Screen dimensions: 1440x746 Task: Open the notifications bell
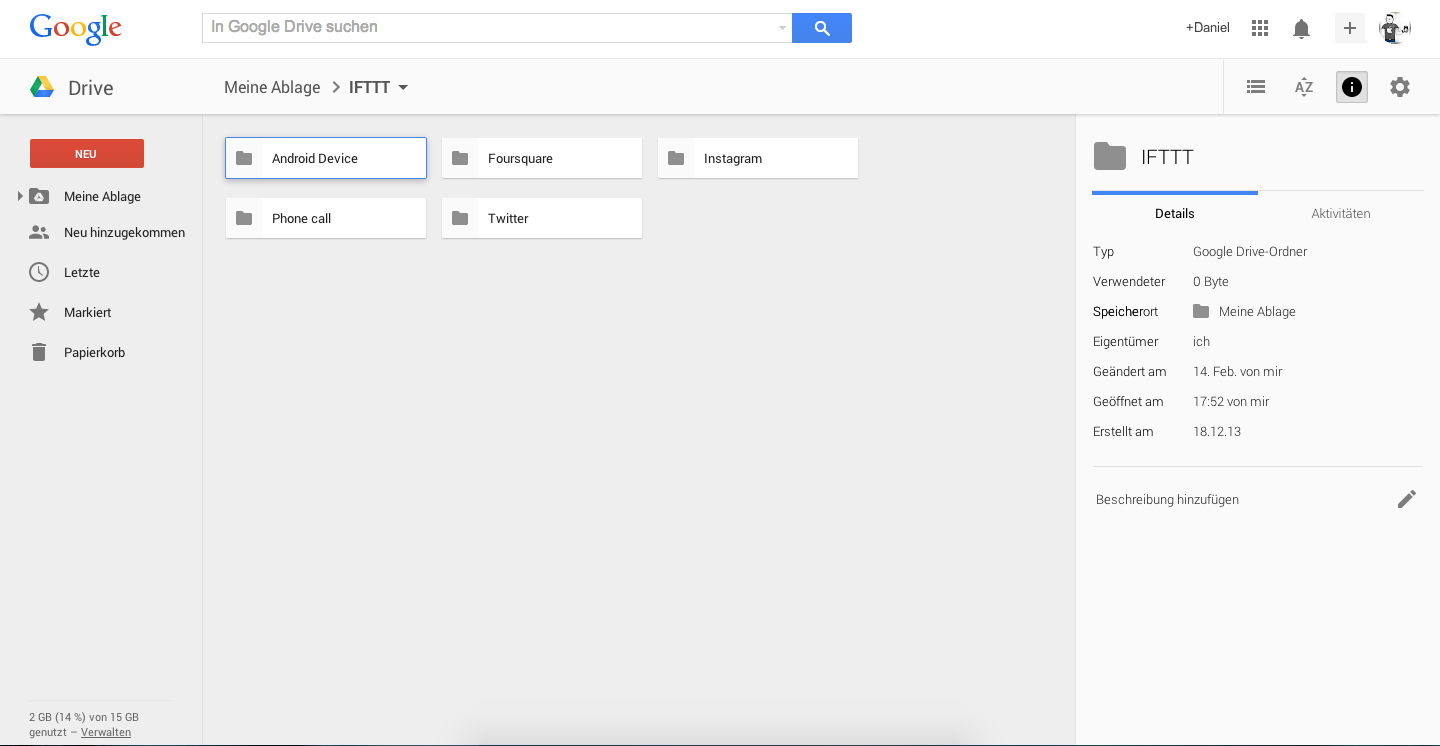pos(1301,28)
